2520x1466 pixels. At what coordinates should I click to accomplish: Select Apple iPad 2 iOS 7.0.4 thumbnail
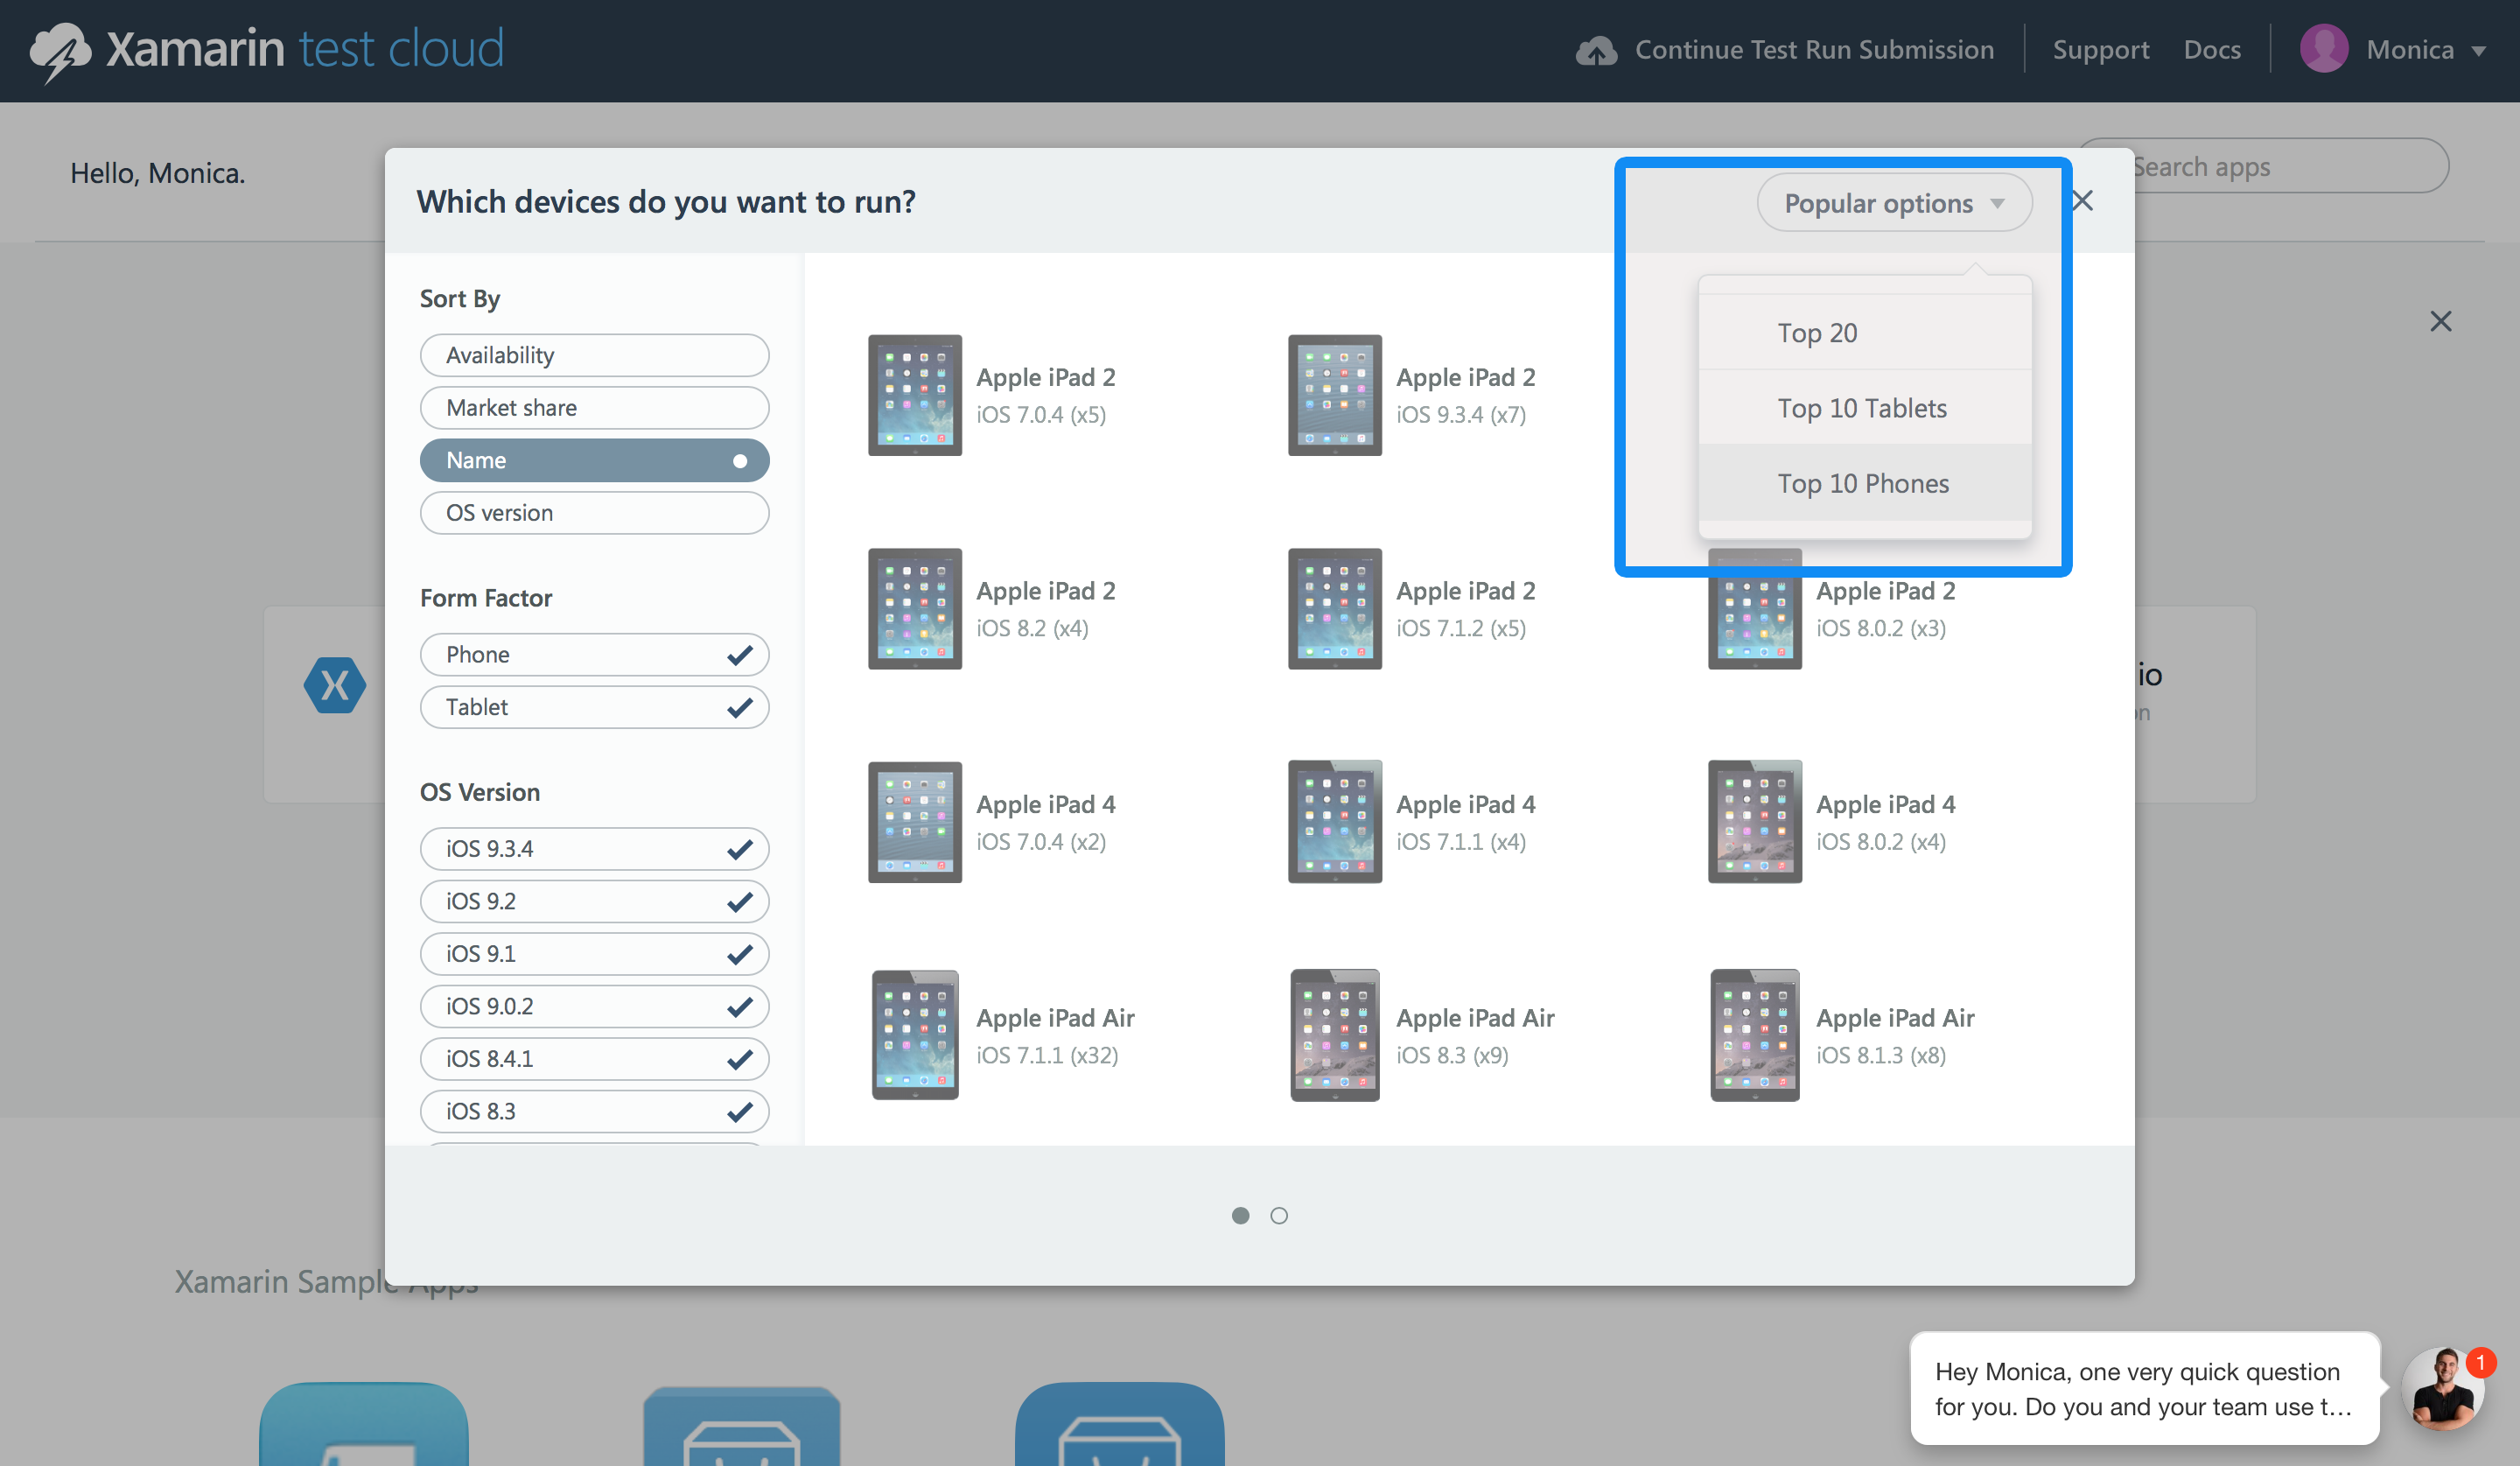click(915, 395)
